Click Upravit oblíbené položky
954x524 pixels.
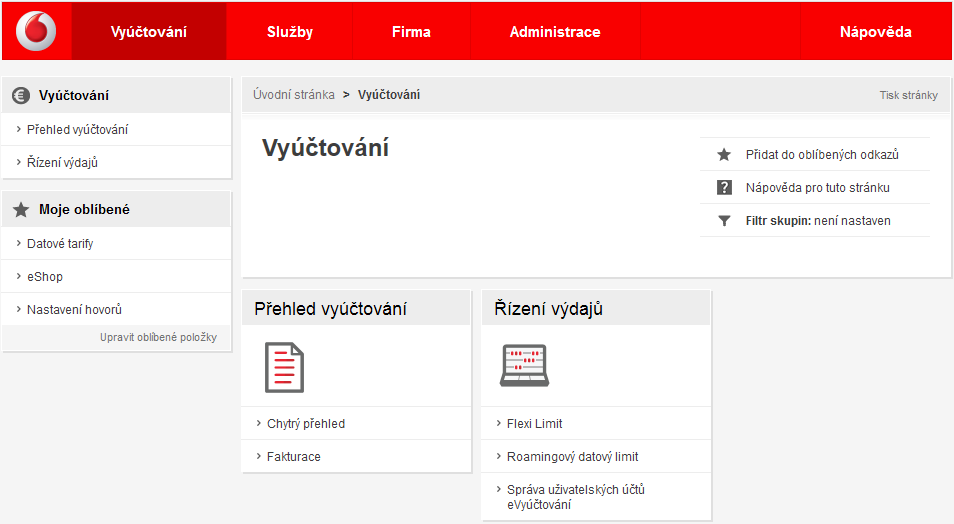158,337
